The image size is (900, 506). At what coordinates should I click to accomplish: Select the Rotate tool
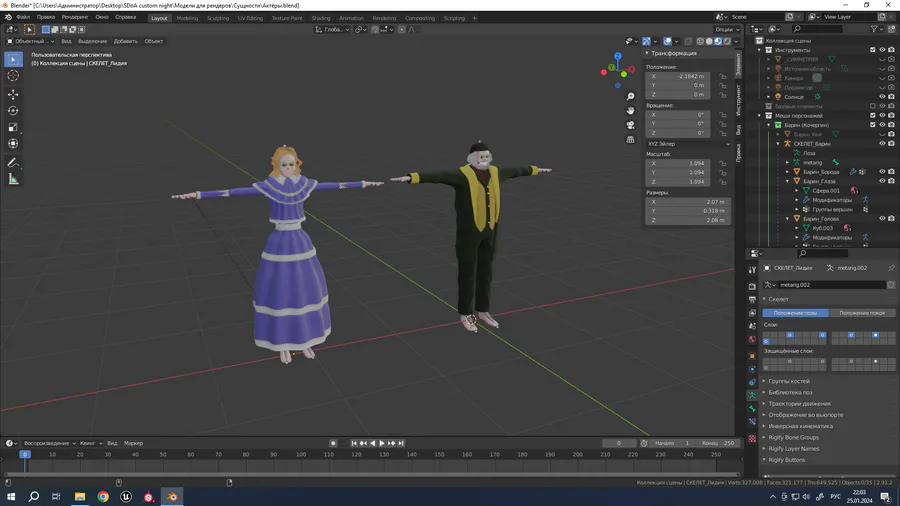[x=13, y=111]
